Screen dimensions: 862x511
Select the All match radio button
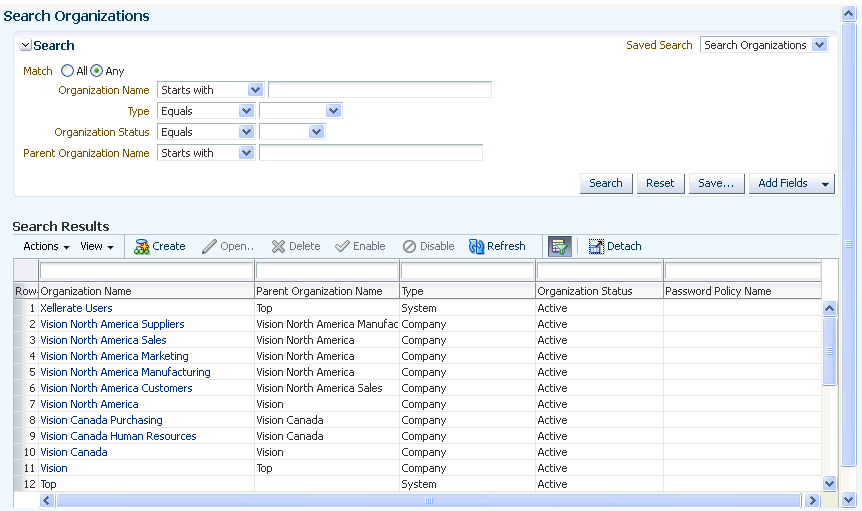click(x=67, y=70)
